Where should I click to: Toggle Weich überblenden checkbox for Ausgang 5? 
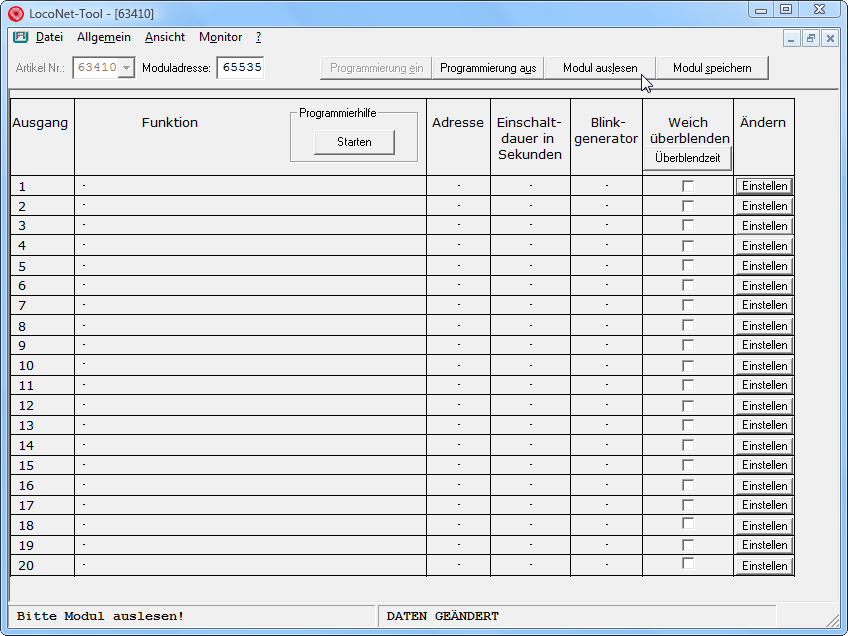coord(688,266)
